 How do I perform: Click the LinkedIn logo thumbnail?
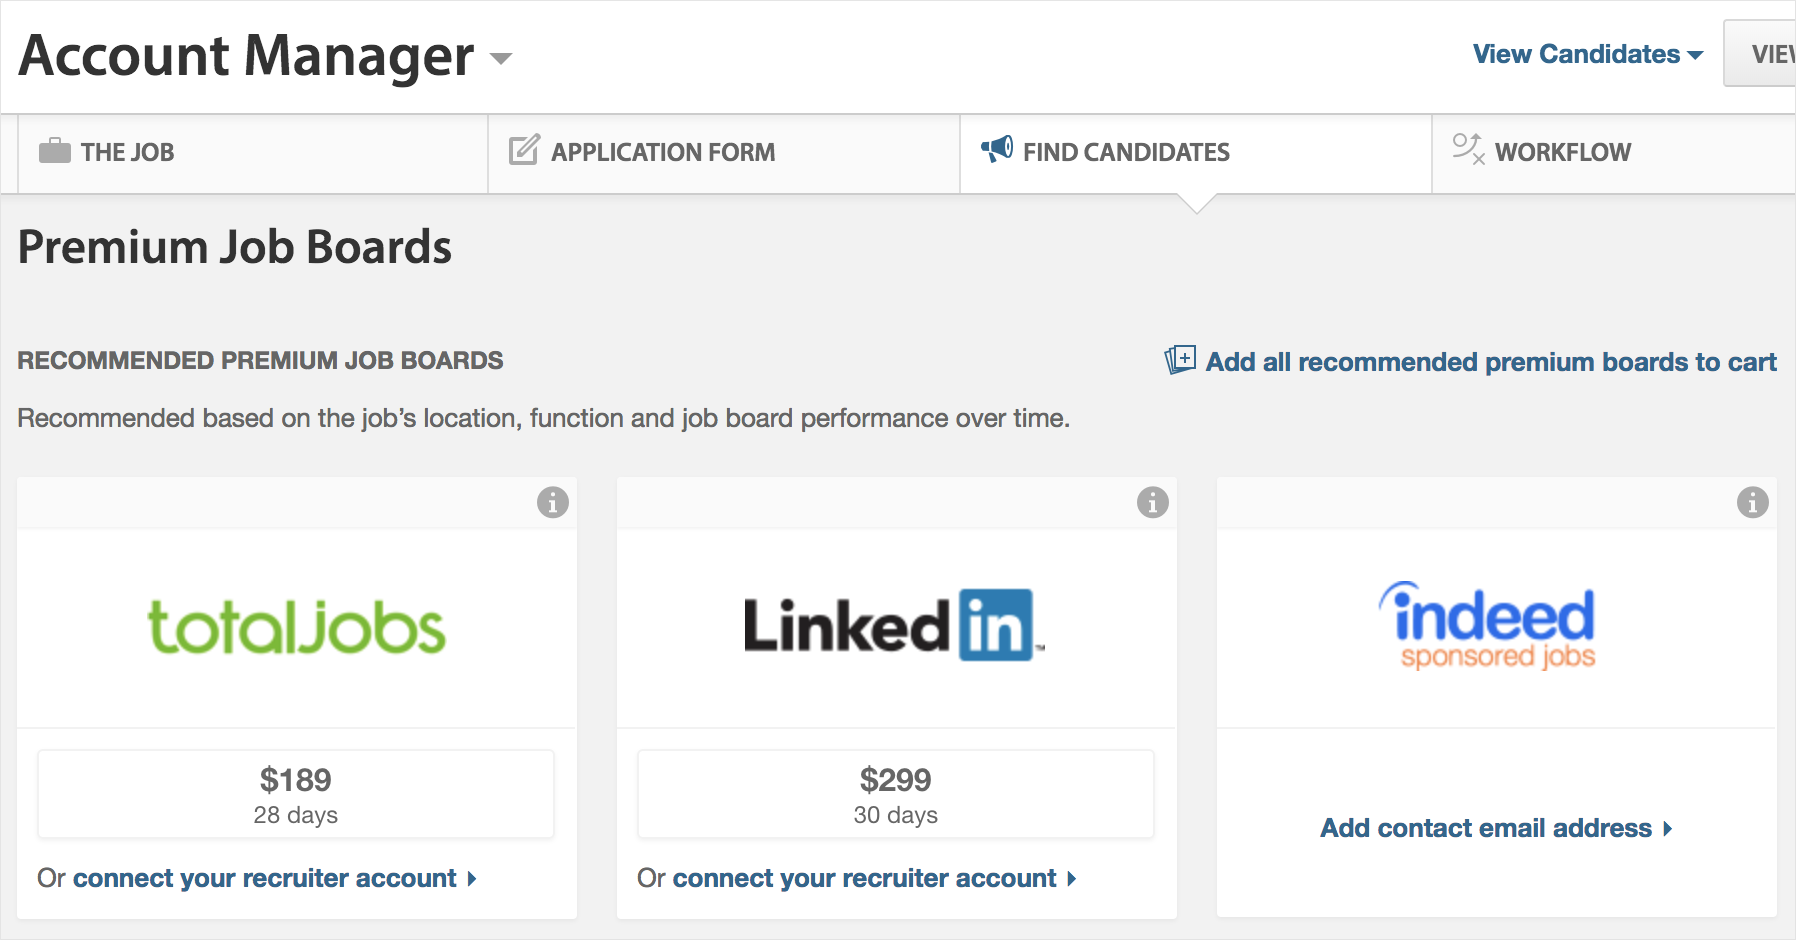point(895,626)
